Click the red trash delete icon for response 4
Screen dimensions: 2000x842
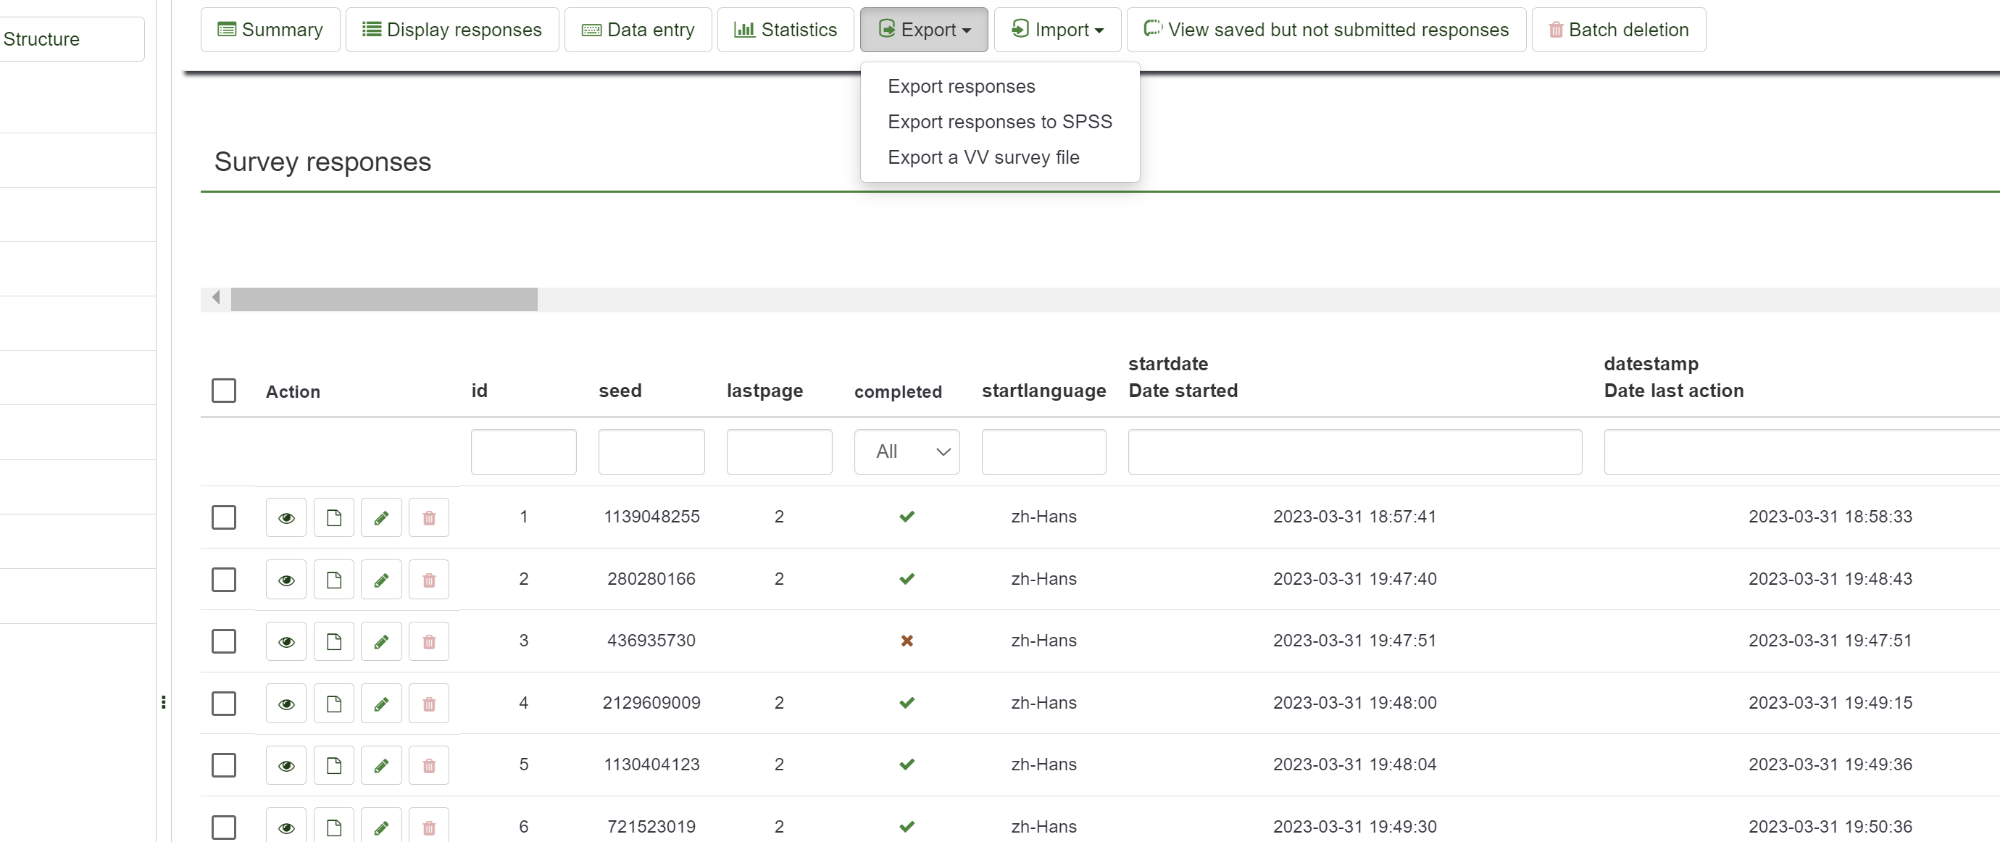point(429,704)
